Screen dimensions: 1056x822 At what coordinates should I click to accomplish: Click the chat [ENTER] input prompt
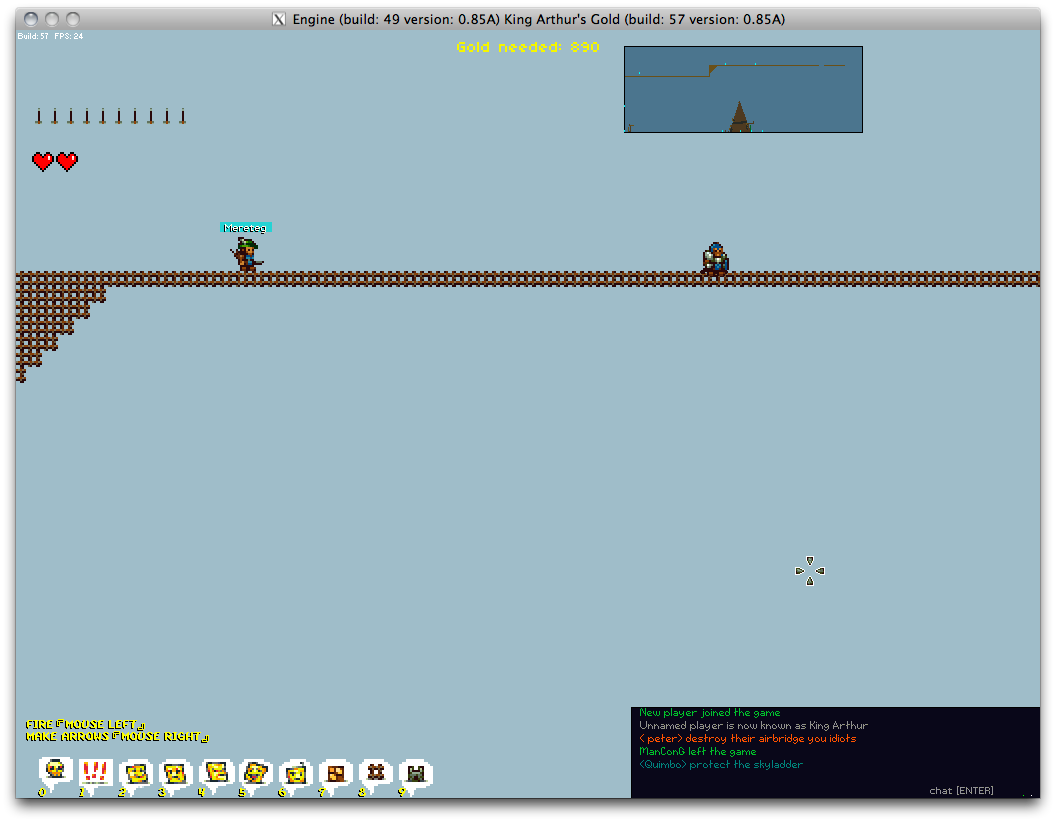(961, 791)
